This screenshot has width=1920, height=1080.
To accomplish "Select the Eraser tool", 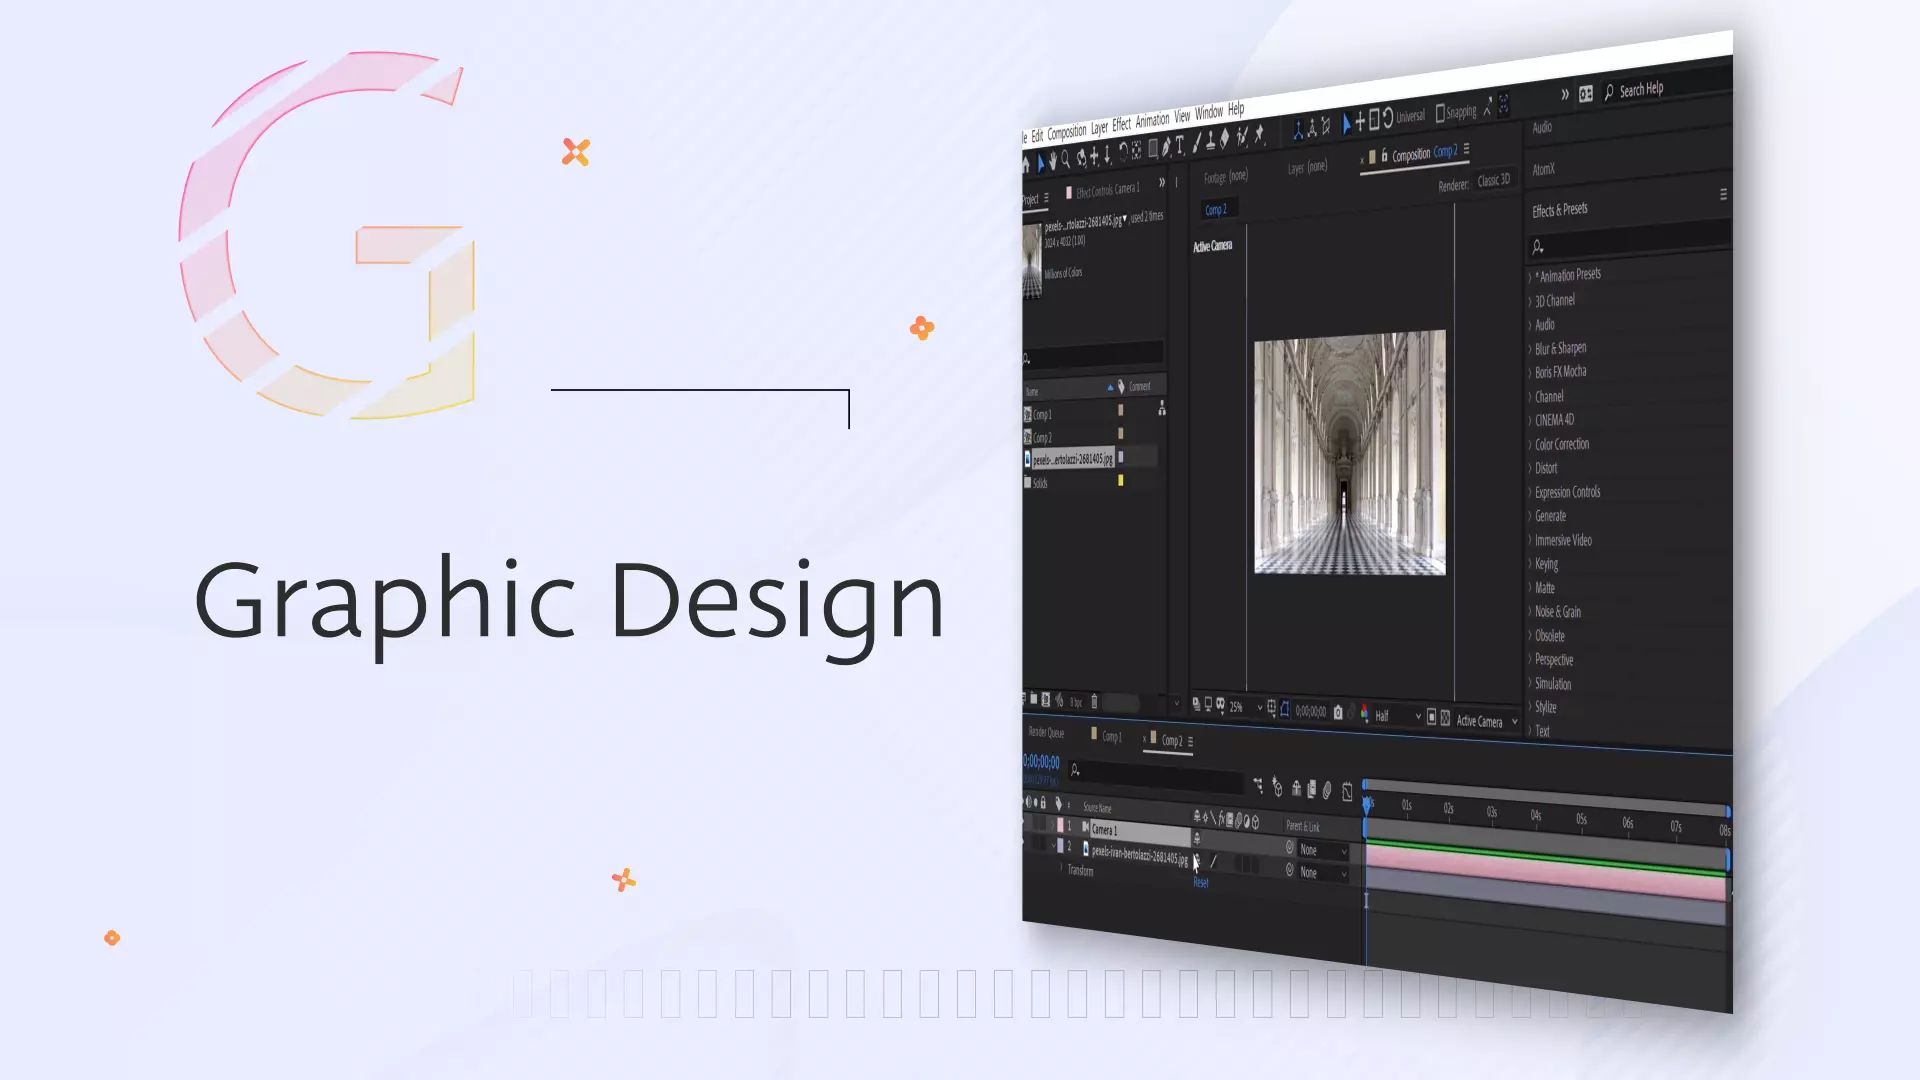I will (1224, 138).
